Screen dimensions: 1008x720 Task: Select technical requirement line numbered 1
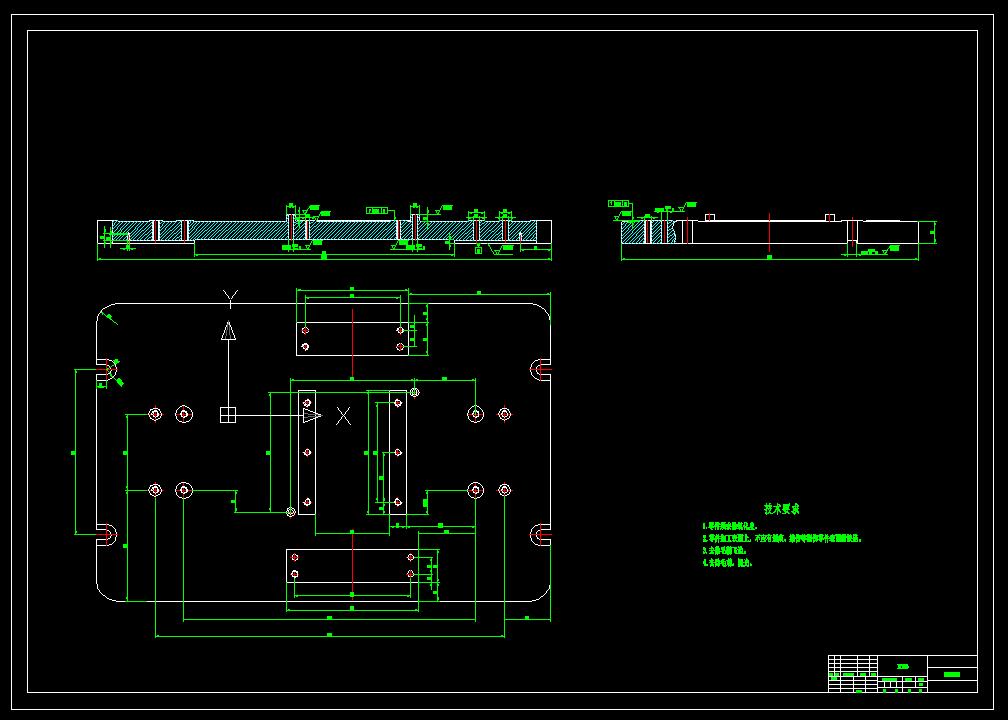click(x=730, y=526)
